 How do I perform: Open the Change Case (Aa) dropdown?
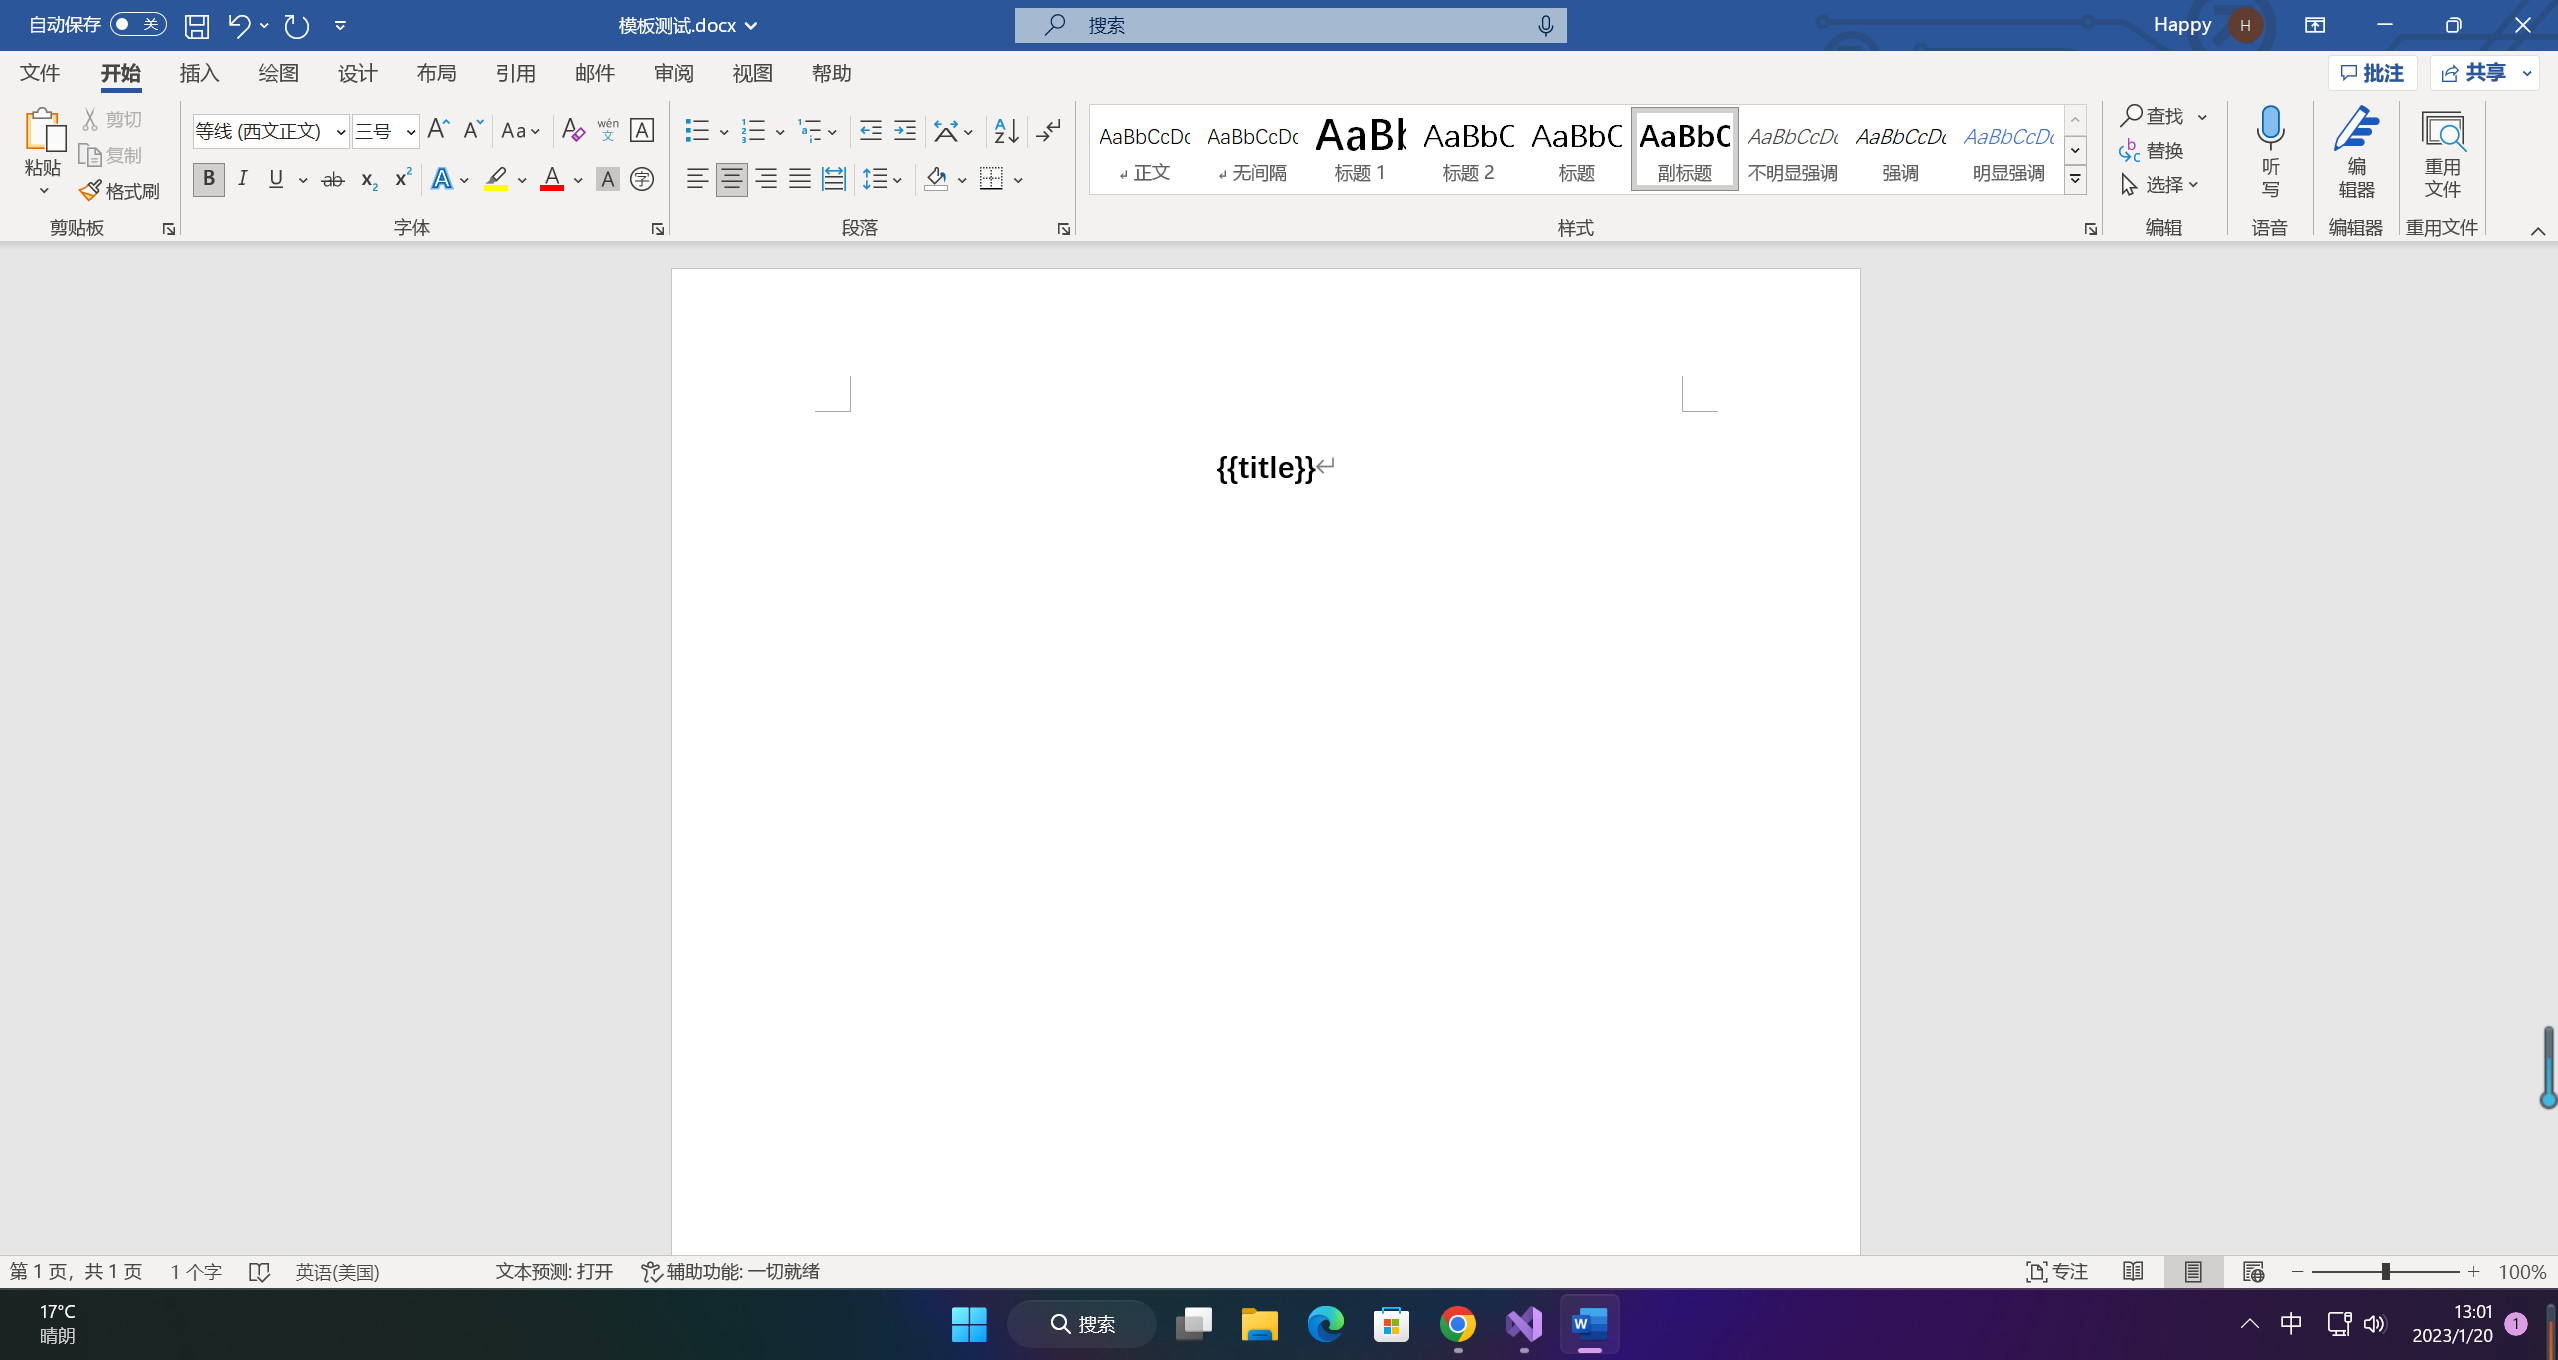pos(520,130)
